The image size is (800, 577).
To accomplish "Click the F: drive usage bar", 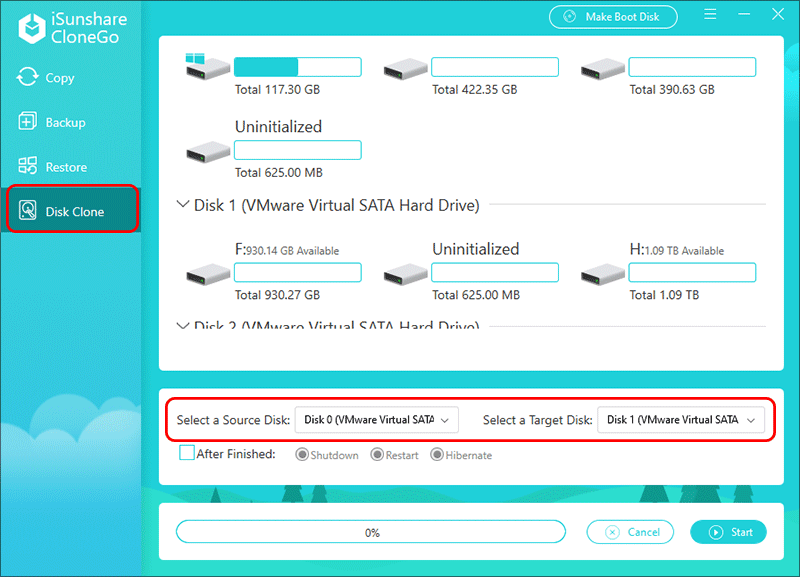I will click(297, 272).
